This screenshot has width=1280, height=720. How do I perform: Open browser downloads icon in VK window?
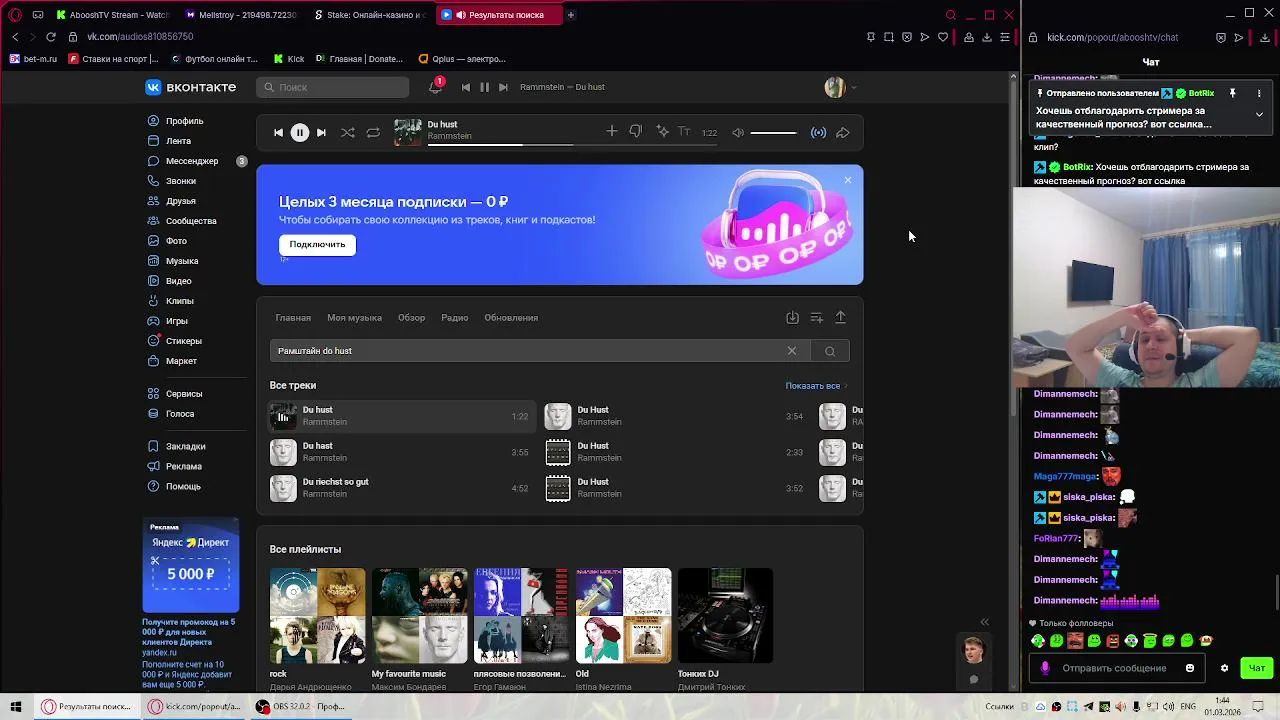click(987, 37)
